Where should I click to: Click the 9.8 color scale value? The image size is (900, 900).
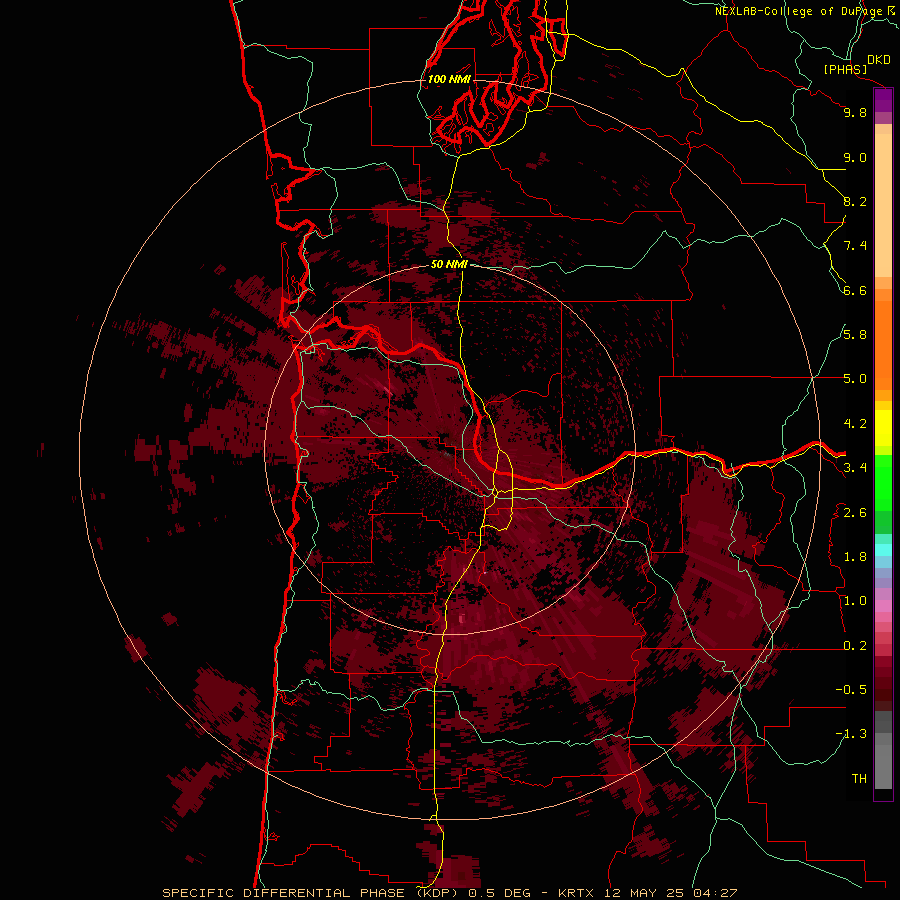[x=855, y=112]
